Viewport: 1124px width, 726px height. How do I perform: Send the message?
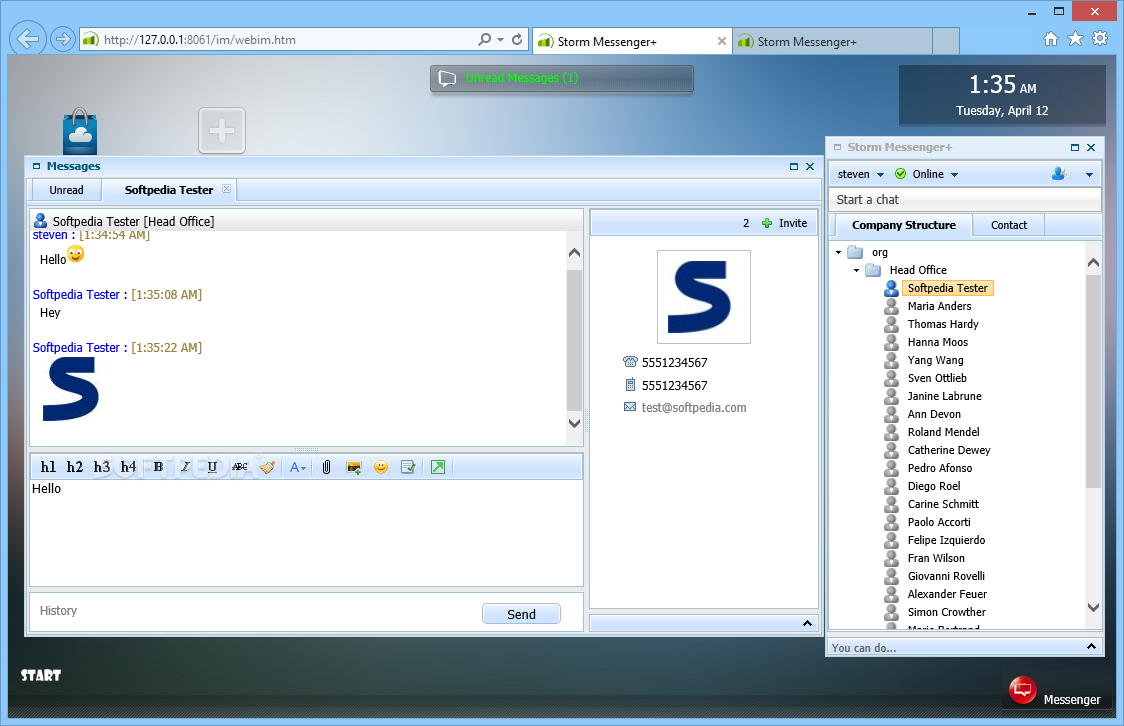click(x=521, y=614)
